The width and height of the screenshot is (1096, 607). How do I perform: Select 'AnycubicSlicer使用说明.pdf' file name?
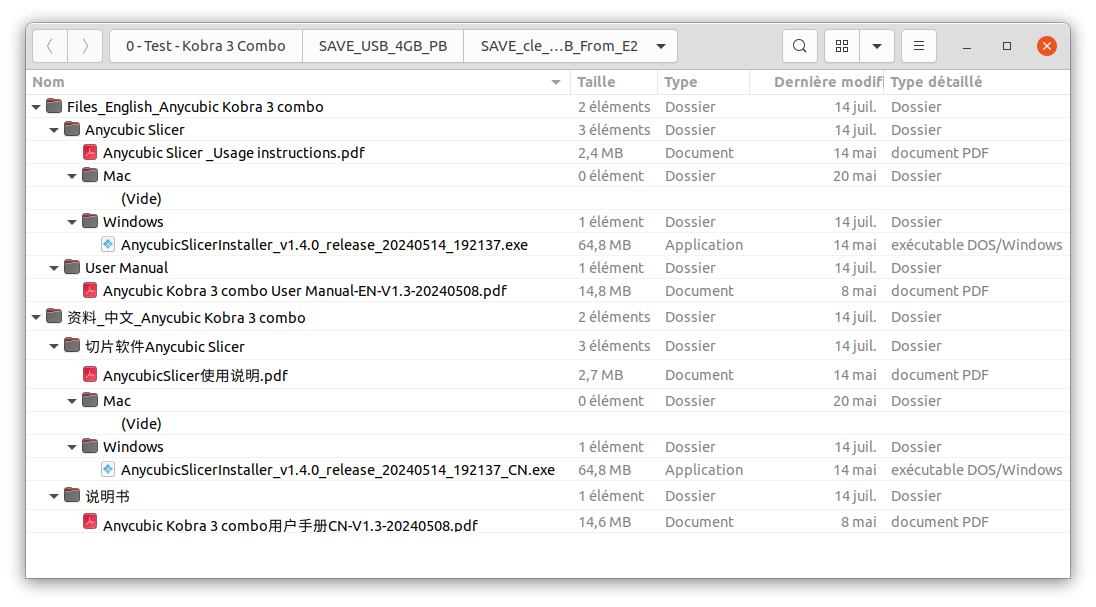coord(195,376)
